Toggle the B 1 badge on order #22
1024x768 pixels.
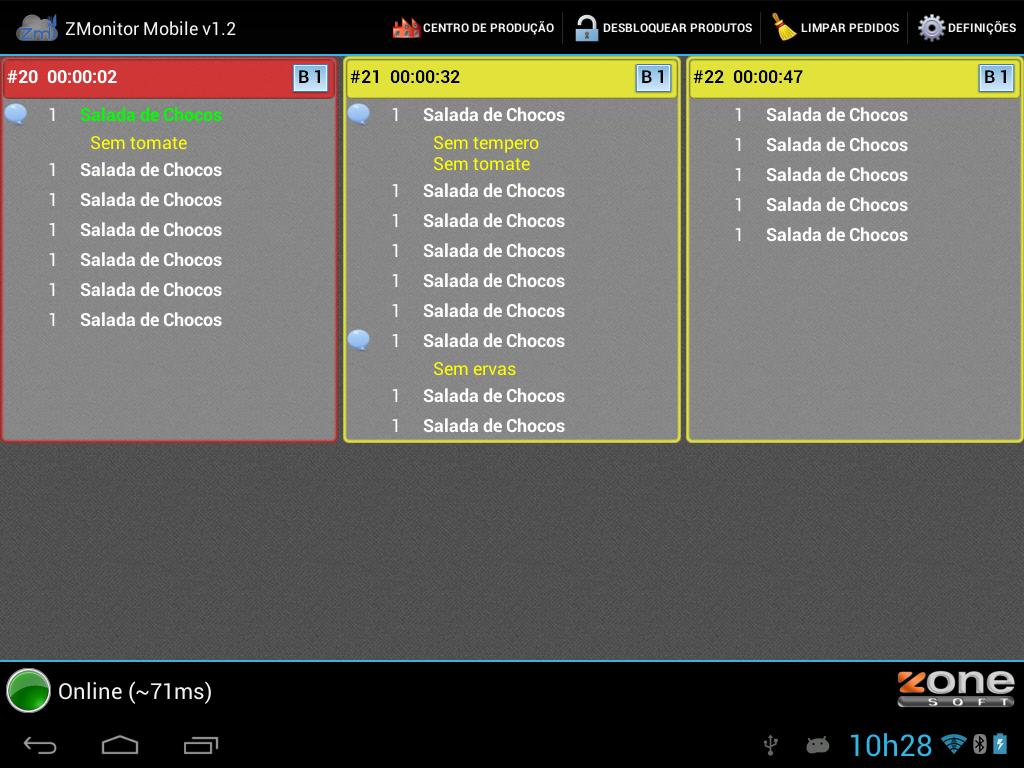click(x=994, y=77)
